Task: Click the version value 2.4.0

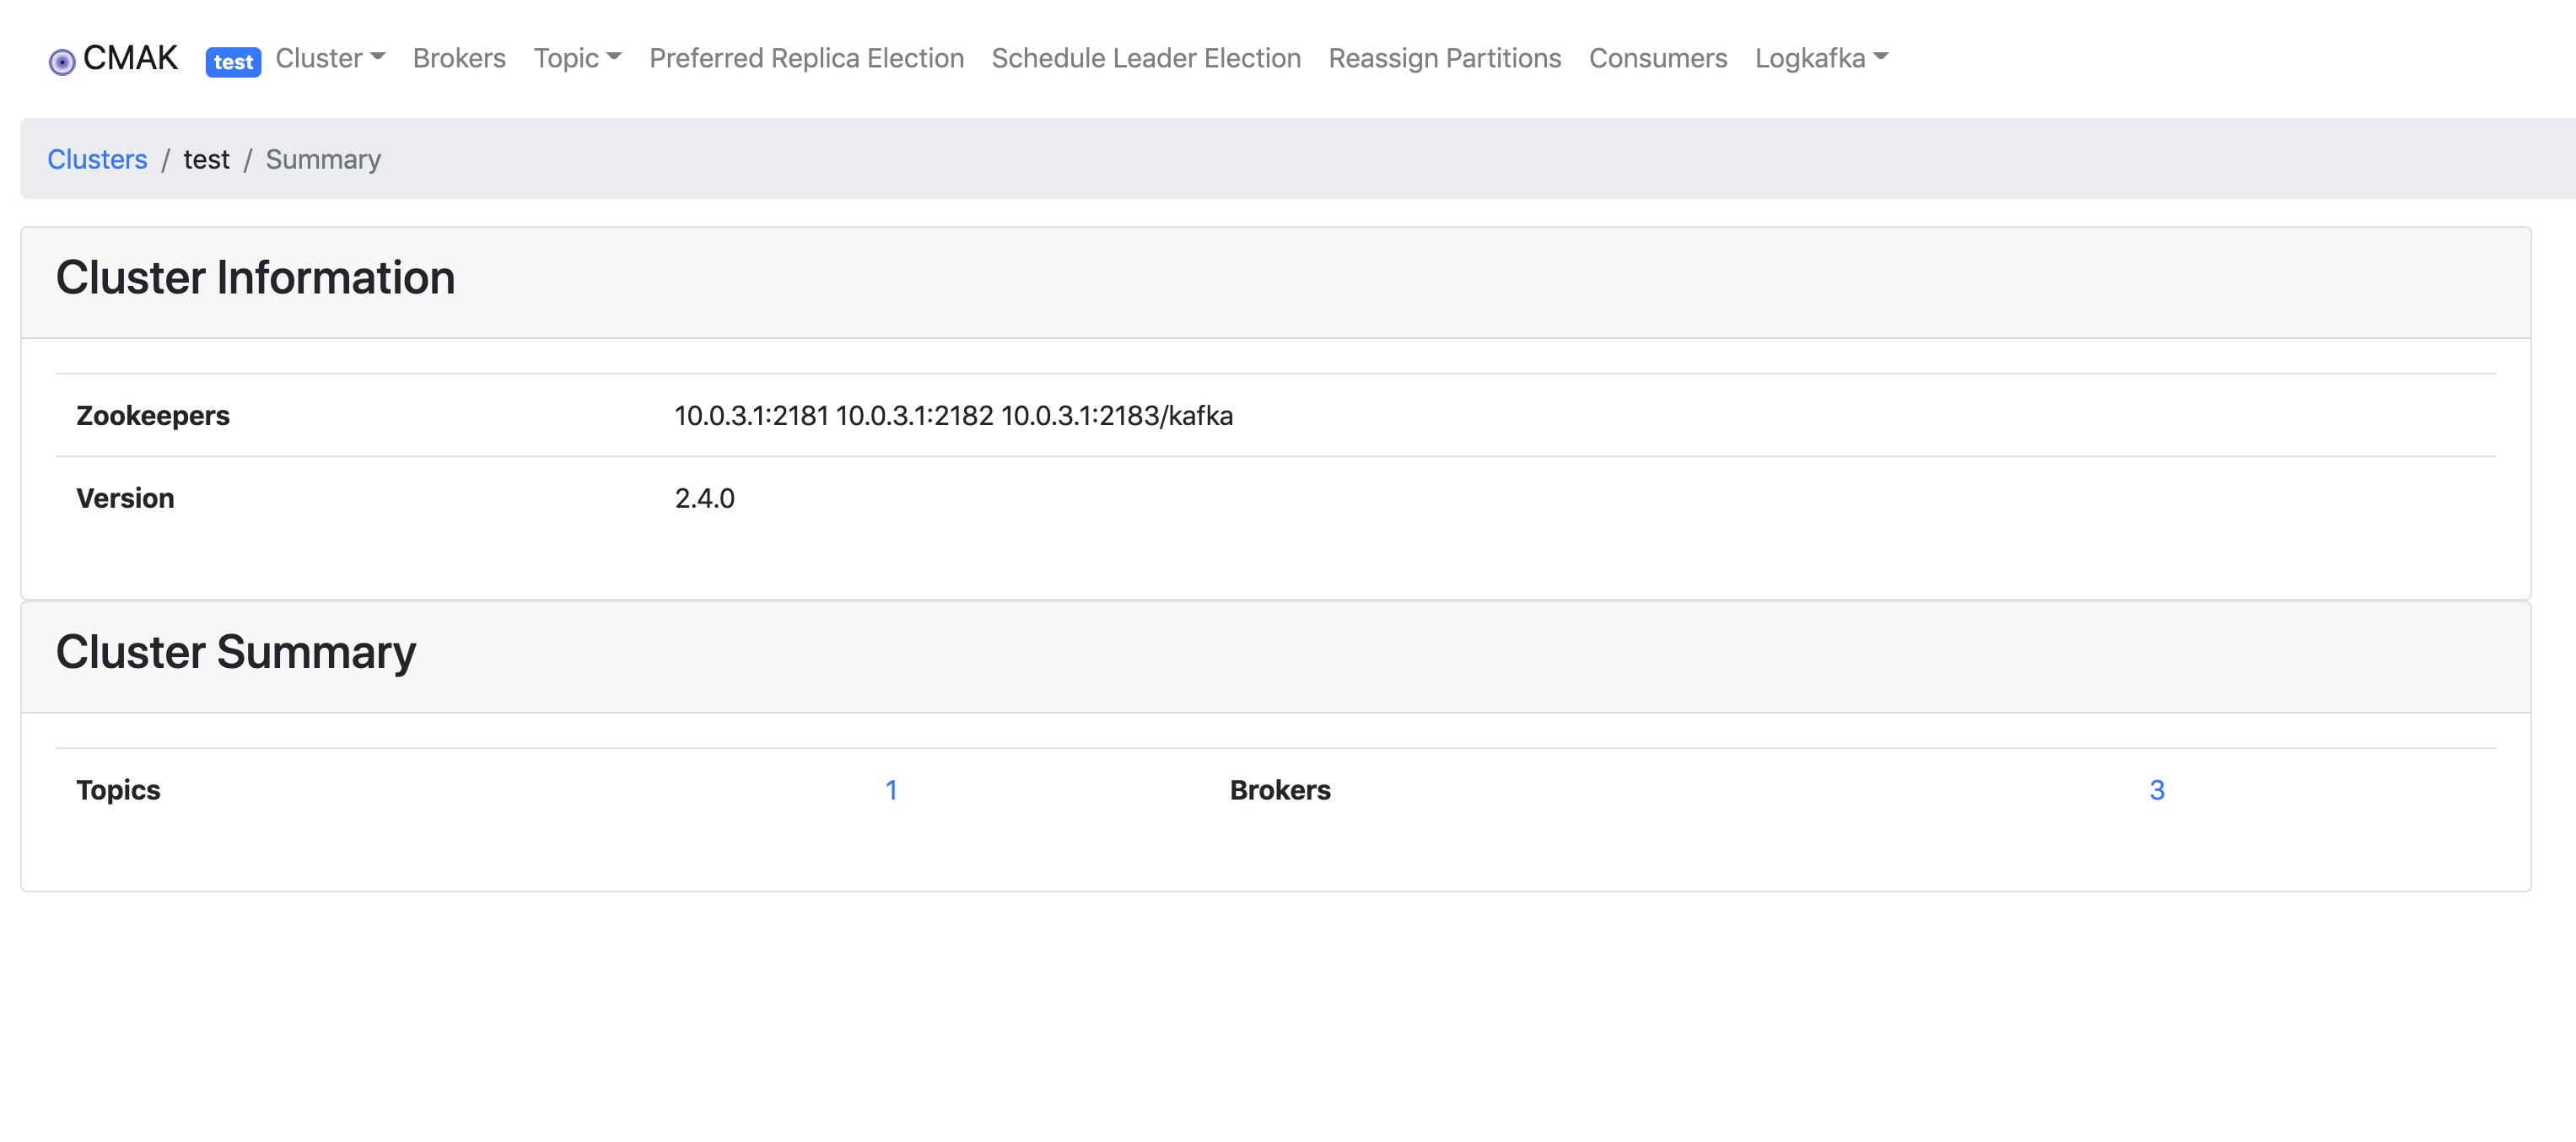Action: point(704,498)
